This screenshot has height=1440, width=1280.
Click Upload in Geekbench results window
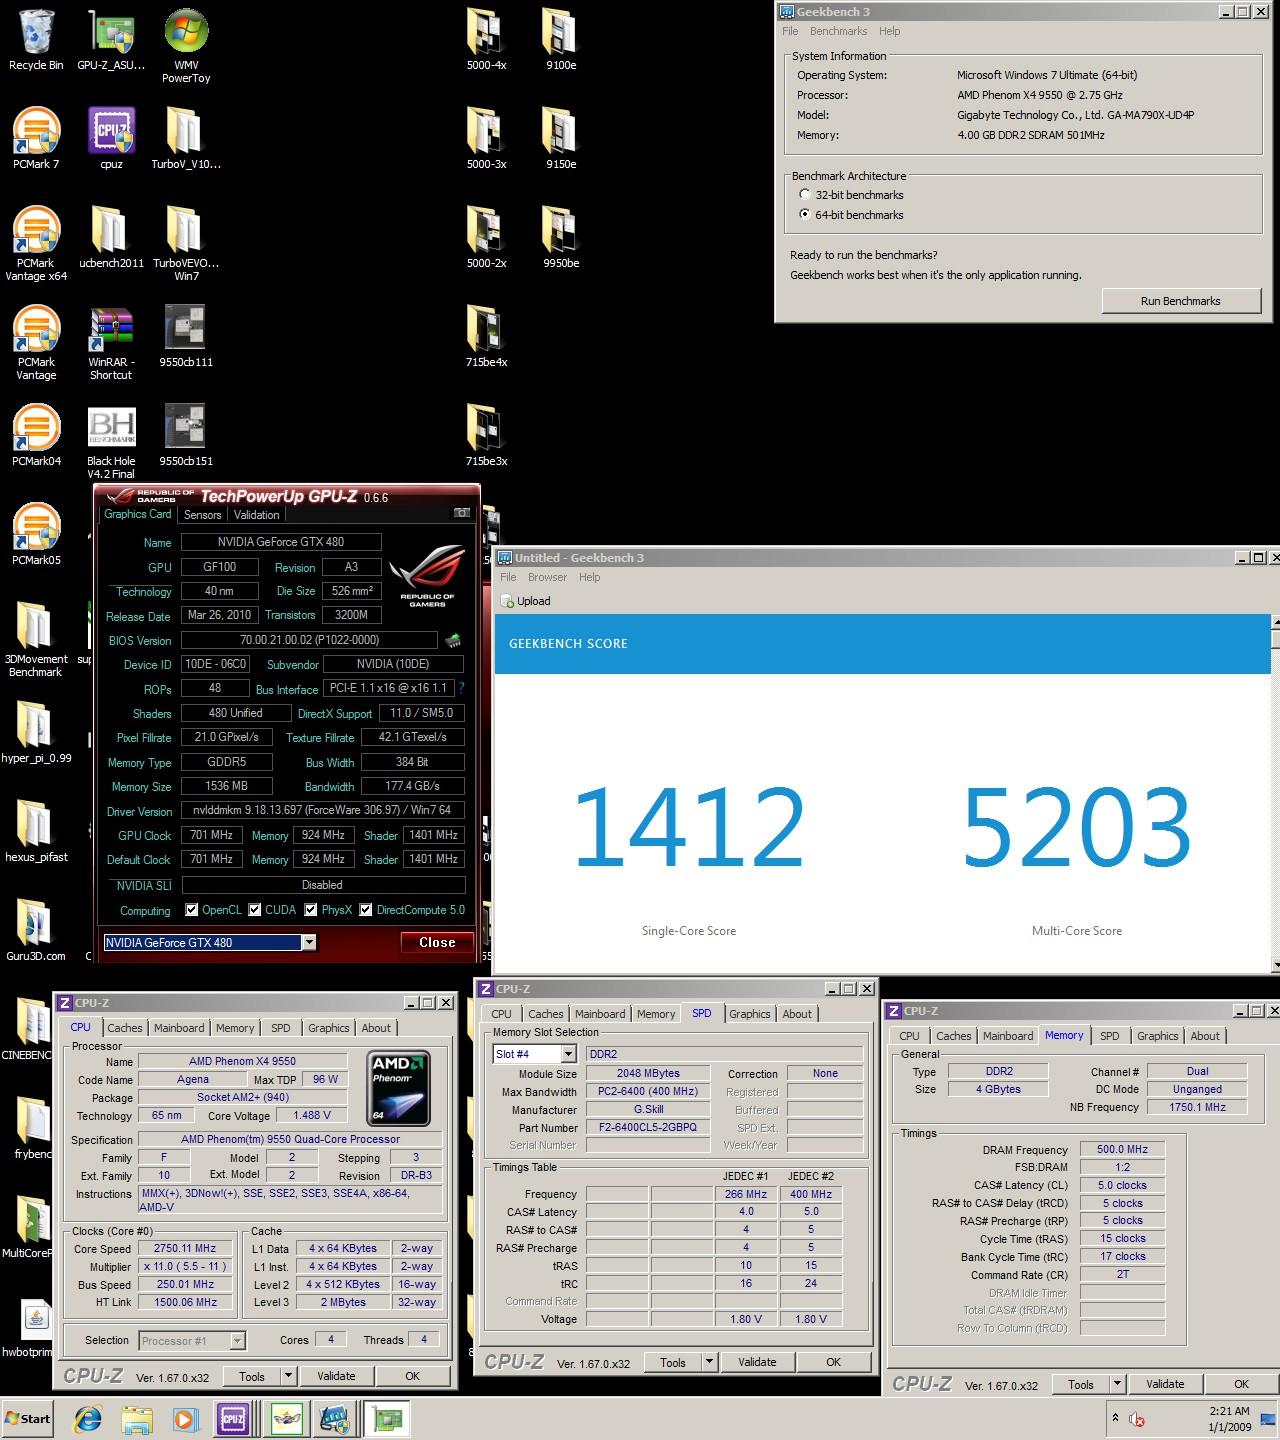pos(526,601)
